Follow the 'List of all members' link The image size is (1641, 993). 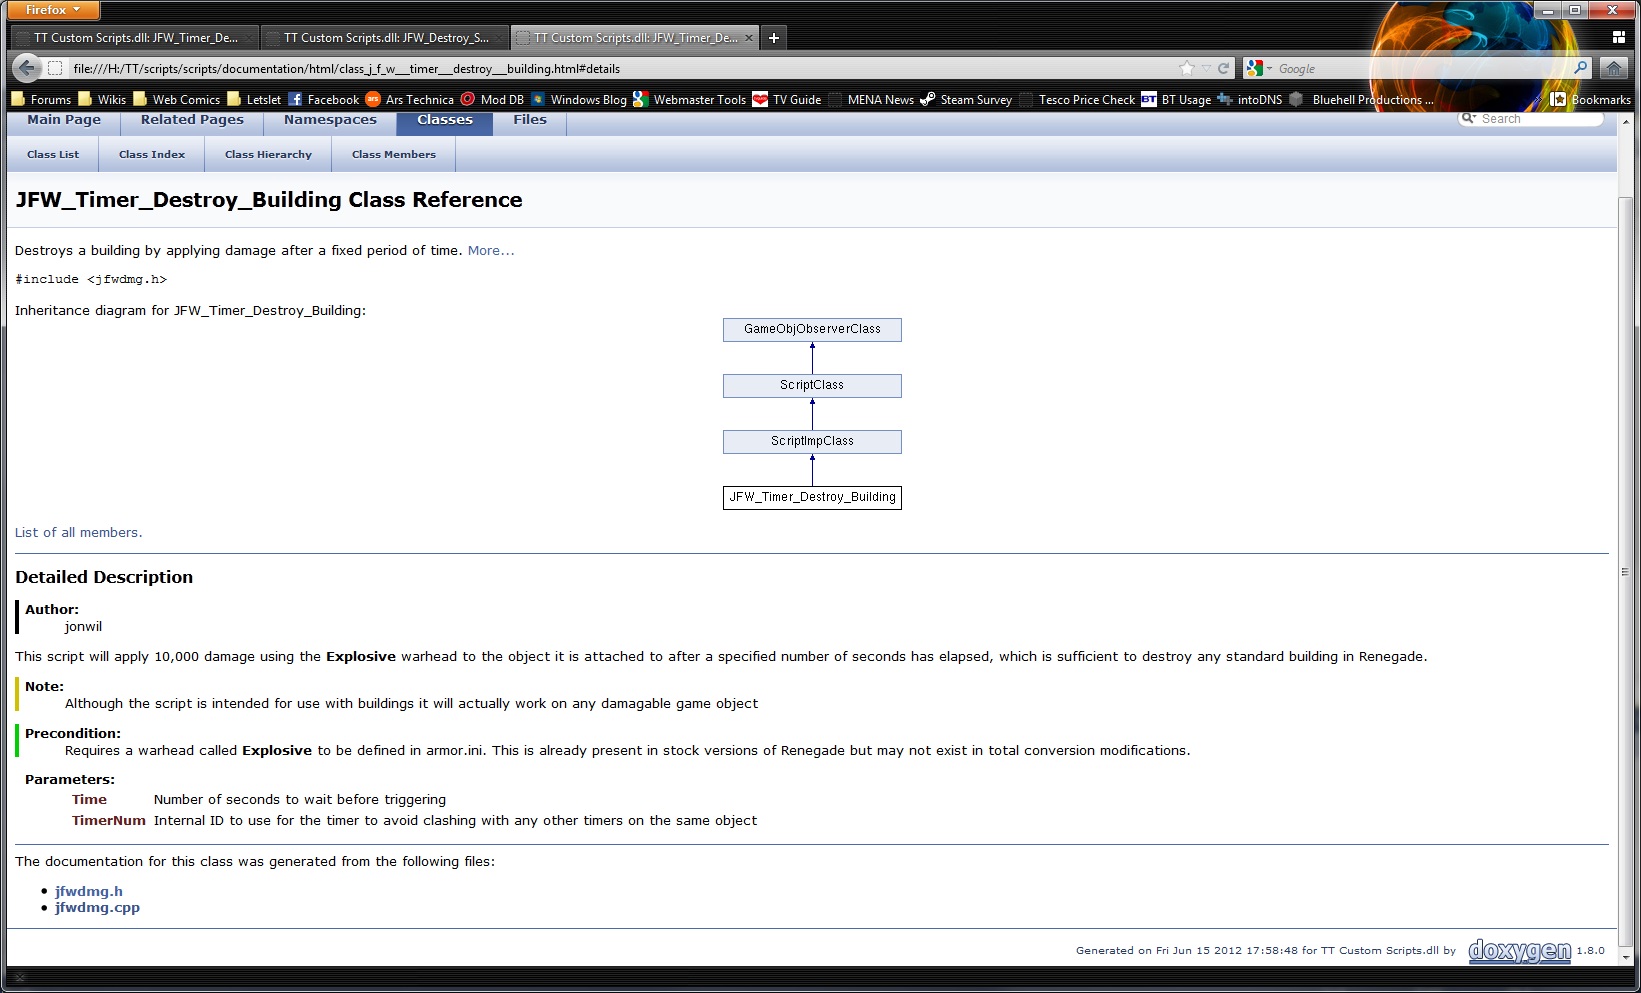click(78, 533)
